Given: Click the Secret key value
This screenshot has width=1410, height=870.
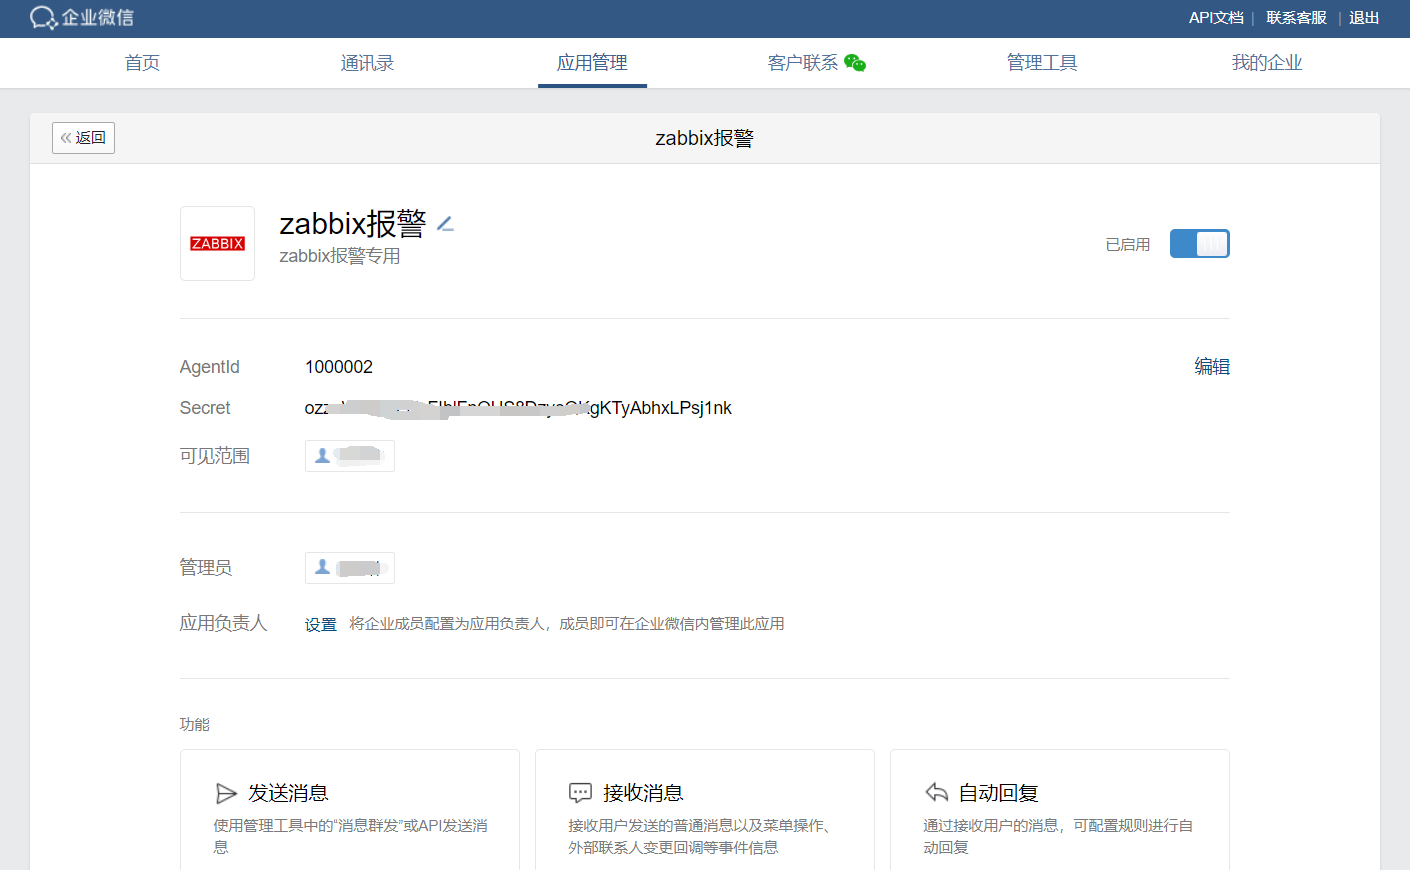Looking at the screenshot, I should [x=518, y=408].
